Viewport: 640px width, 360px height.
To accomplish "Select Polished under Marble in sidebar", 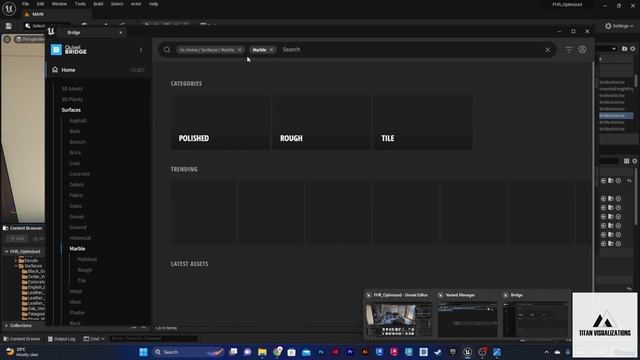I will (x=87, y=259).
